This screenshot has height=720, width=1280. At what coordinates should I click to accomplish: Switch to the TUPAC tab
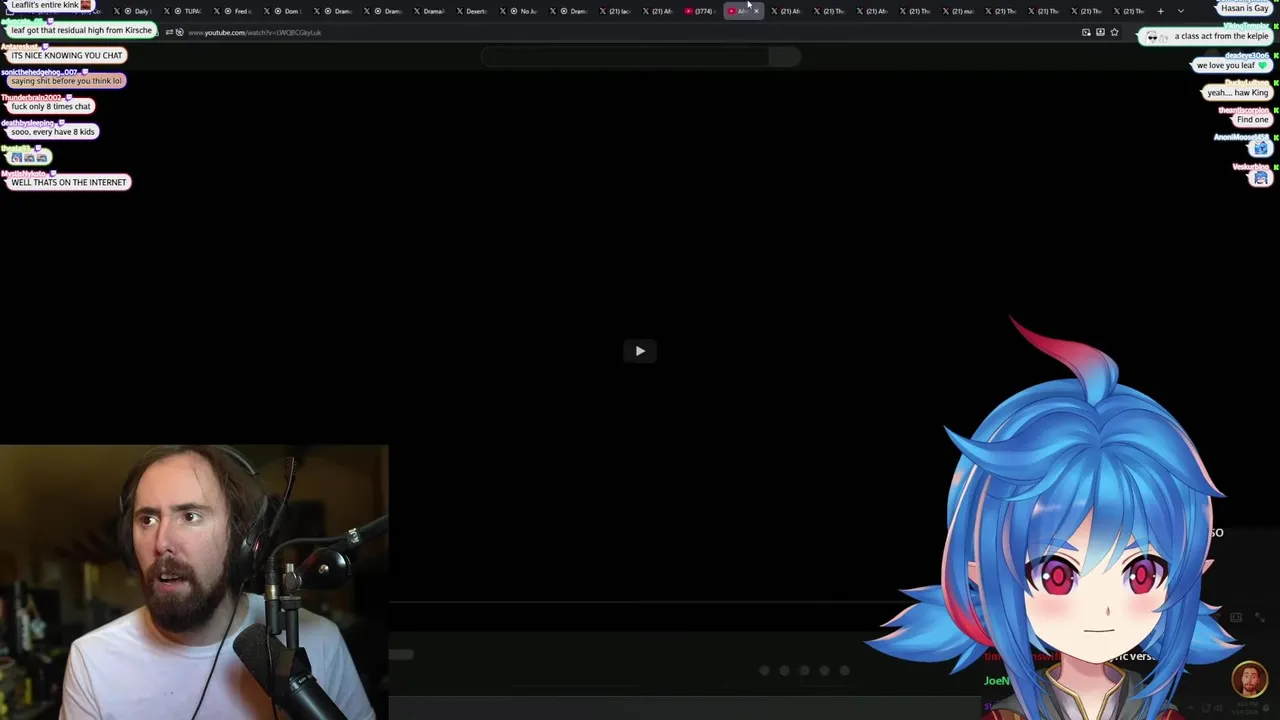click(184, 11)
